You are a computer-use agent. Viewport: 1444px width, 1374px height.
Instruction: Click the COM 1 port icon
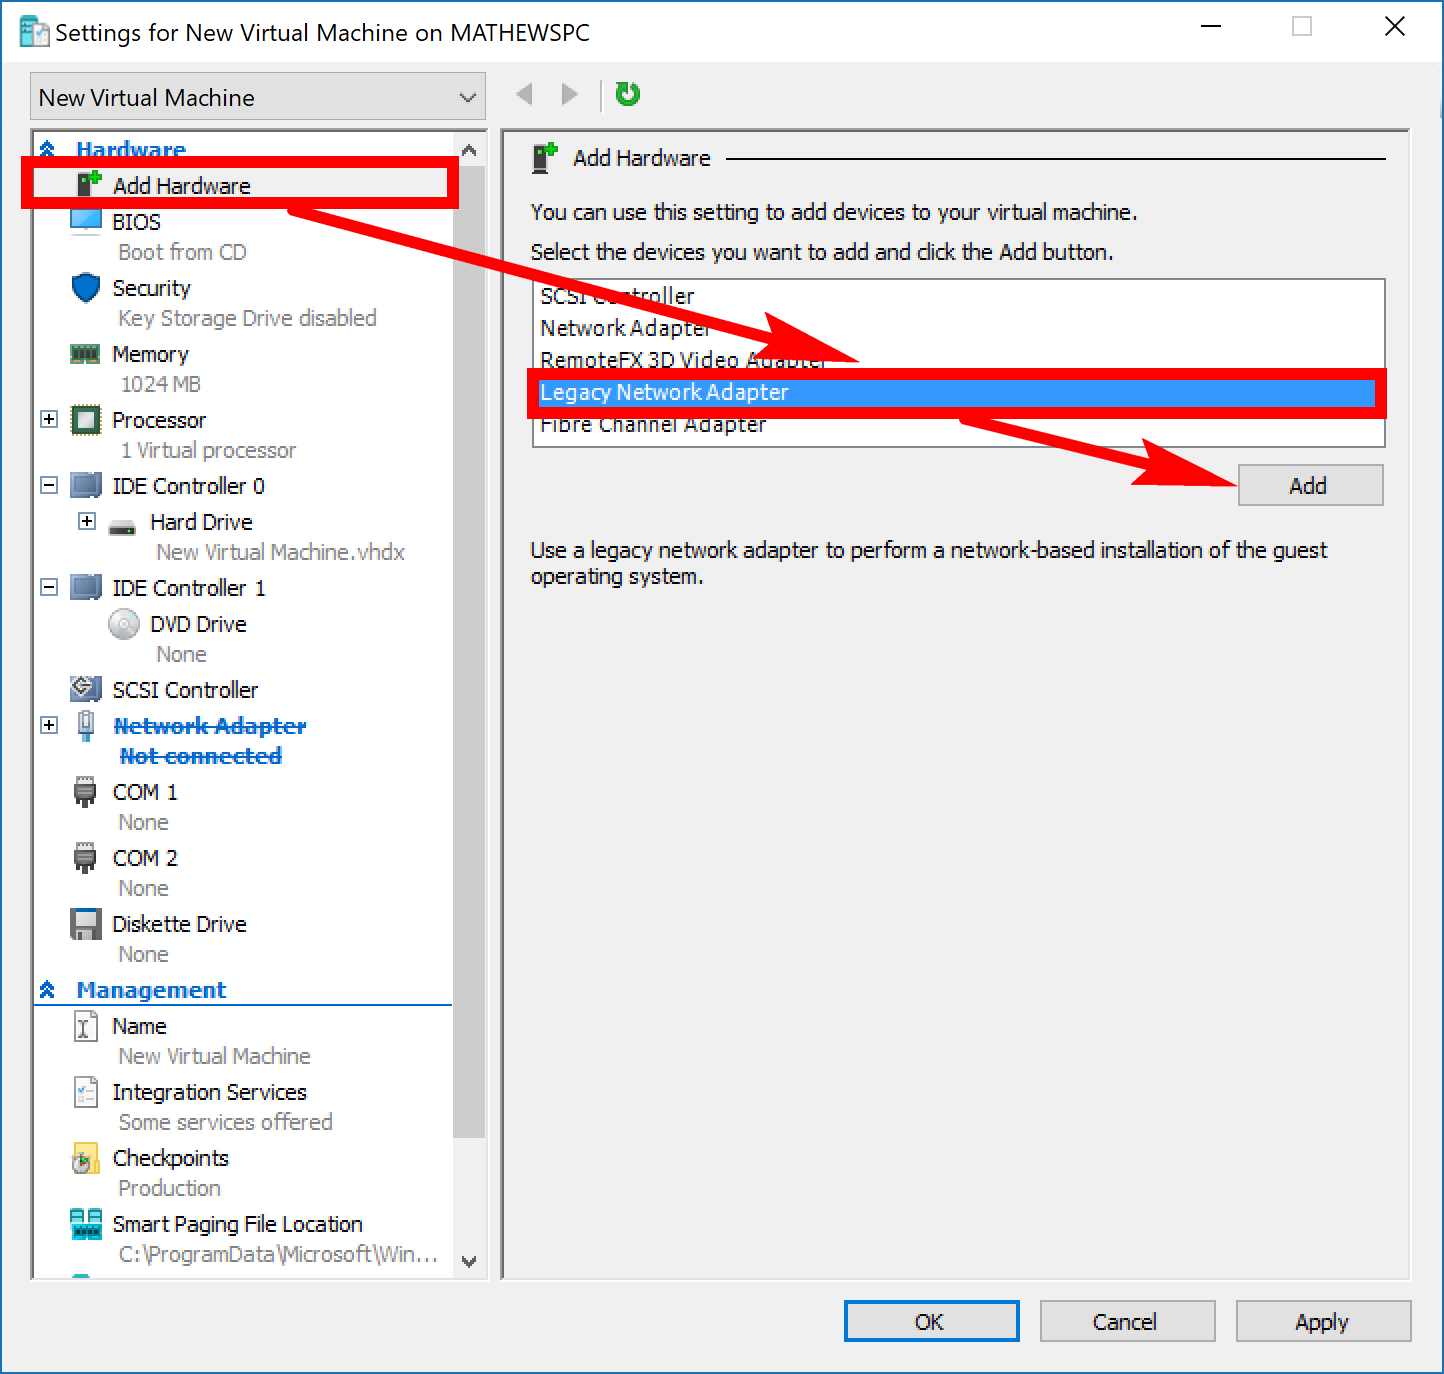coord(86,791)
